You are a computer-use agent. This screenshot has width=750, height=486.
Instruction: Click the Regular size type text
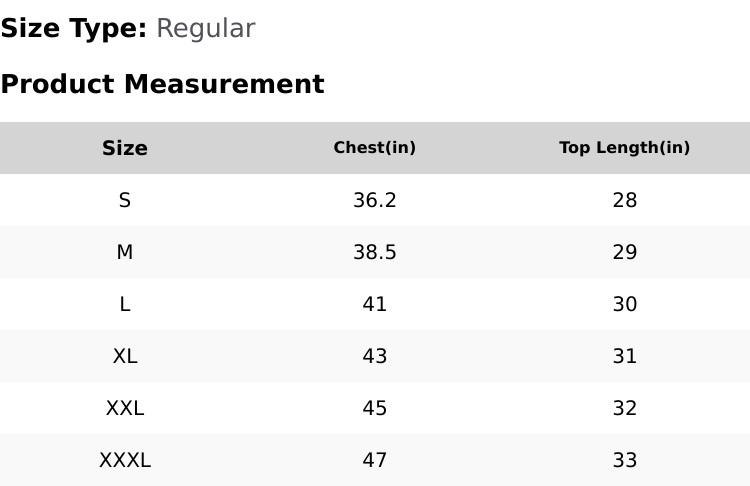tap(206, 29)
